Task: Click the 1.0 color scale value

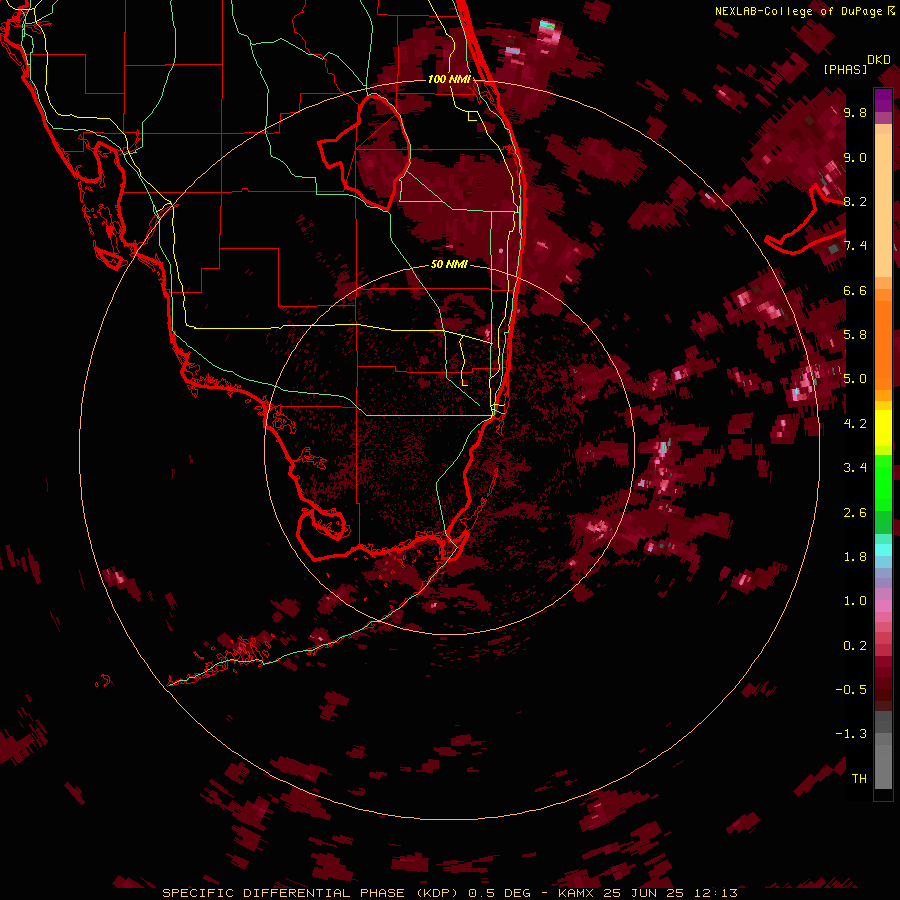Action: click(x=855, y=601)
